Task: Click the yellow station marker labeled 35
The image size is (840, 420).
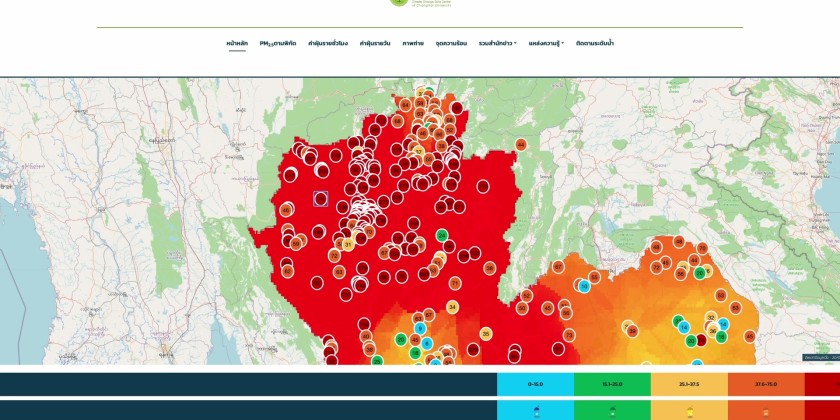Action: coord(486,334)
